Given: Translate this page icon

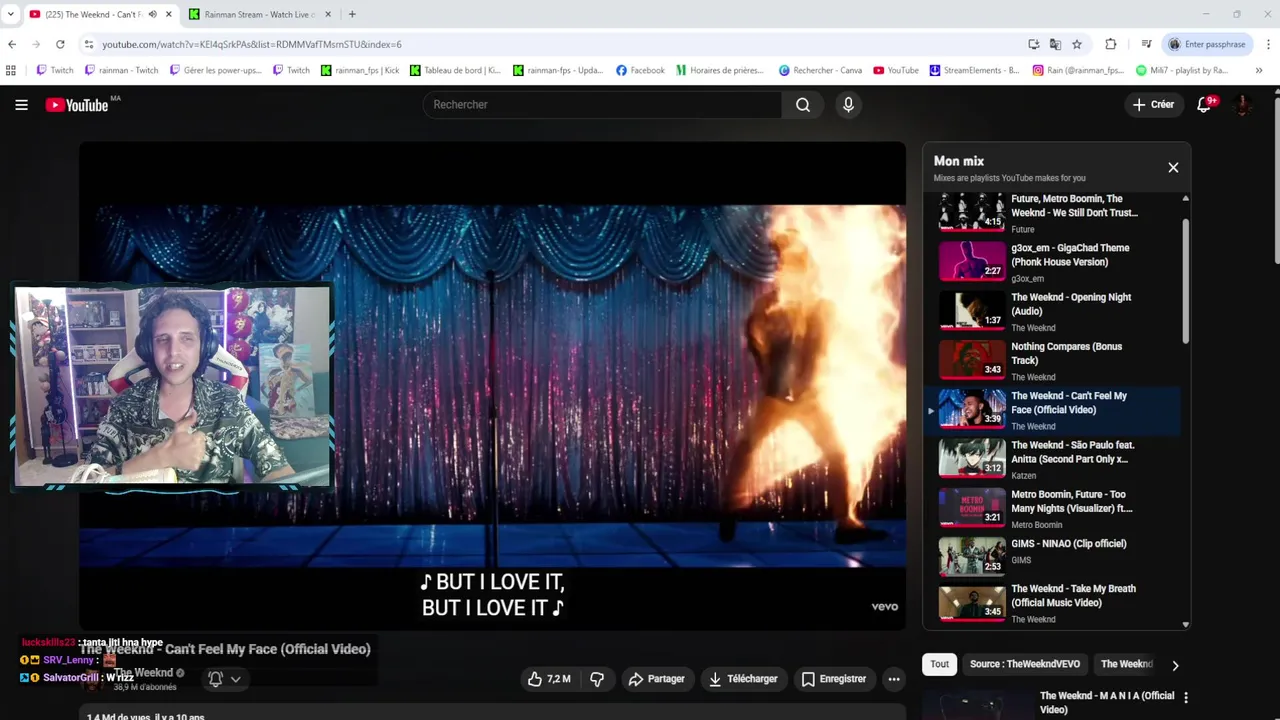Looking at the screenshot, I should (1055, 44).
